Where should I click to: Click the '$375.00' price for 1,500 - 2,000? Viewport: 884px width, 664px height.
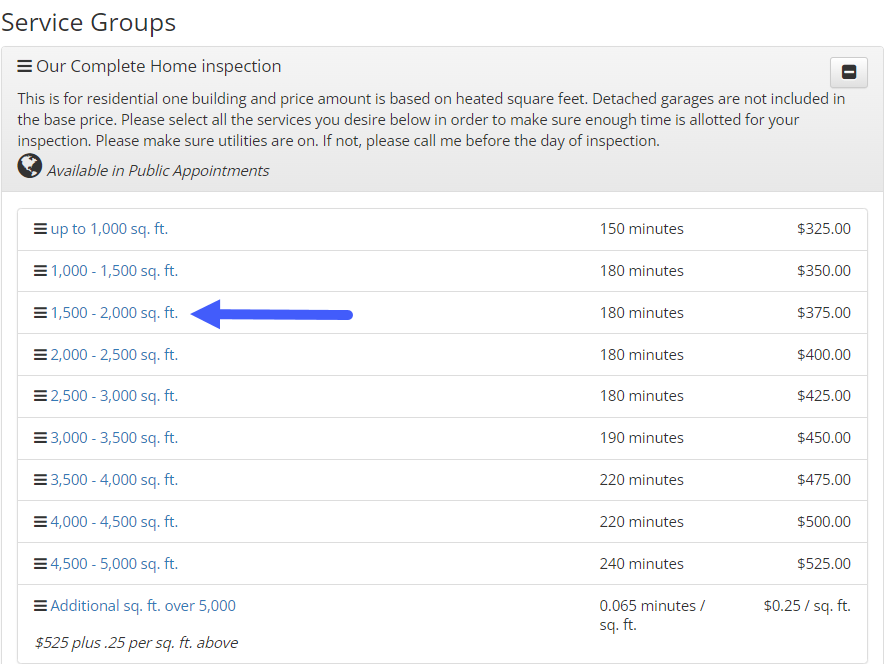point(825,312)
